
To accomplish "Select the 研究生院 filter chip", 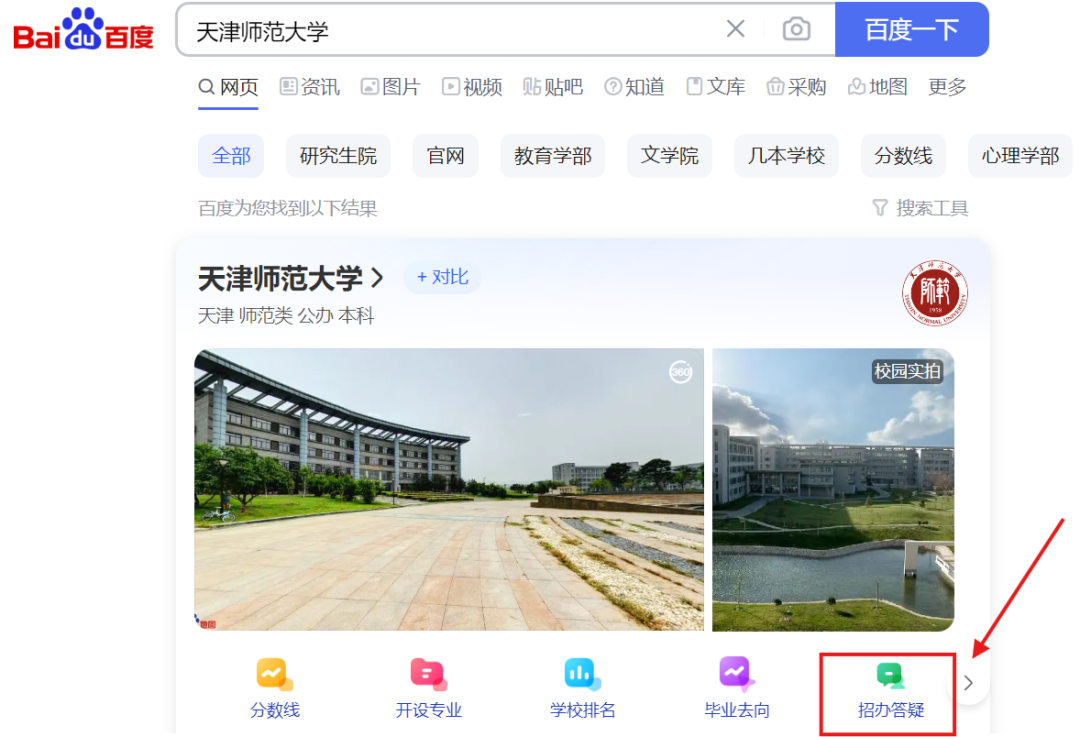I will tap(338, 156).
